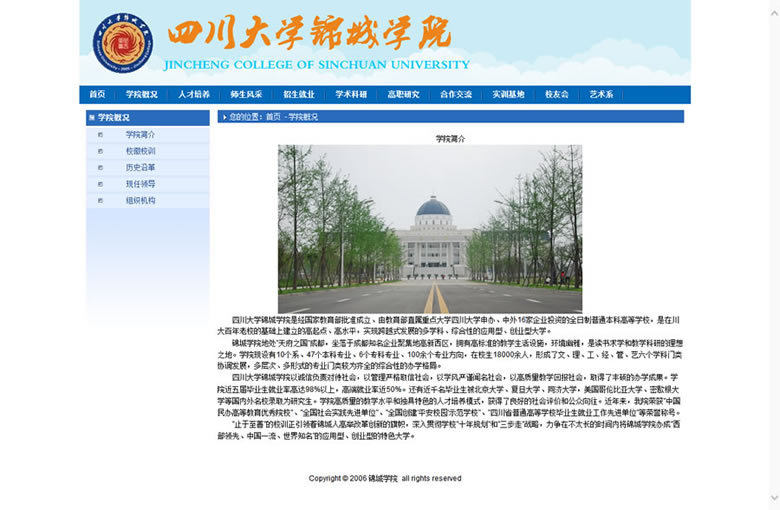
Task: Select 学术科研 in the top navigation
Action: pos(351,95)
